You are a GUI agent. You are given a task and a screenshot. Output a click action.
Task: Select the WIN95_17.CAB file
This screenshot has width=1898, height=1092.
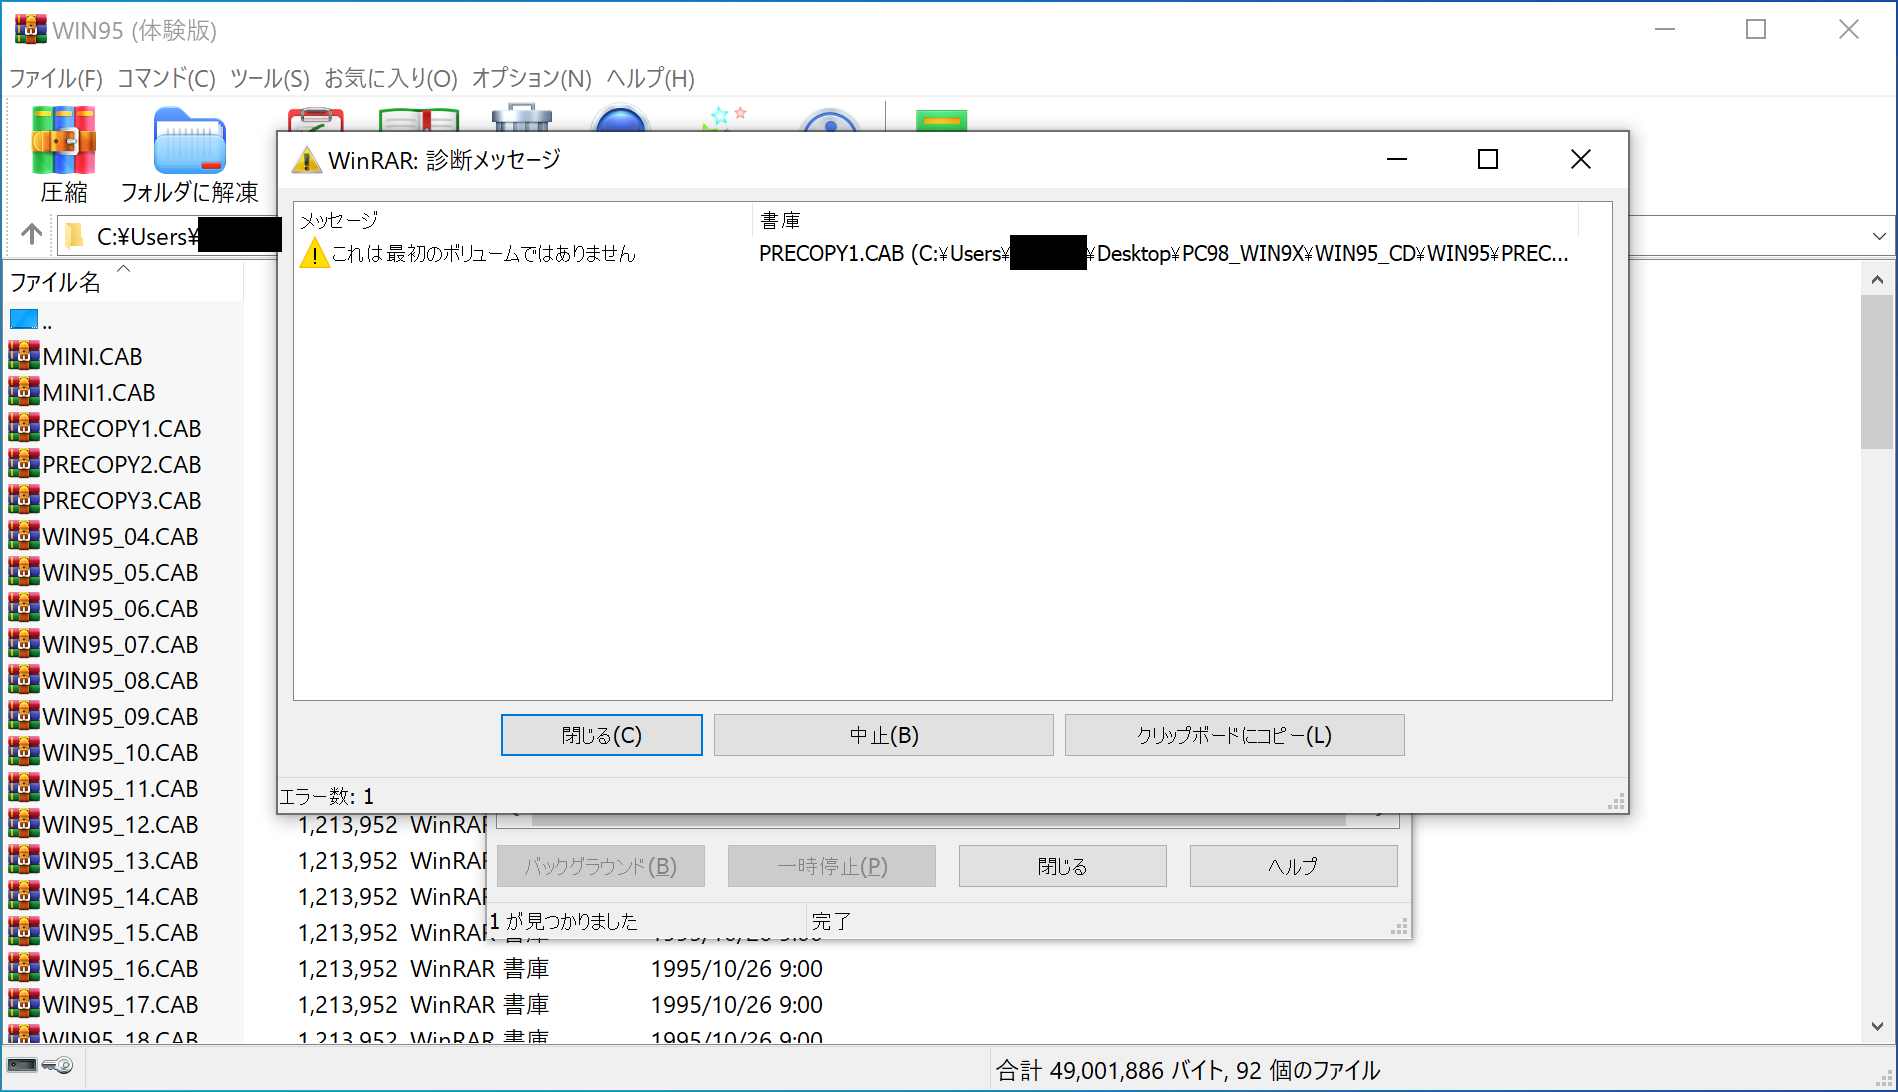point(121,1004)
